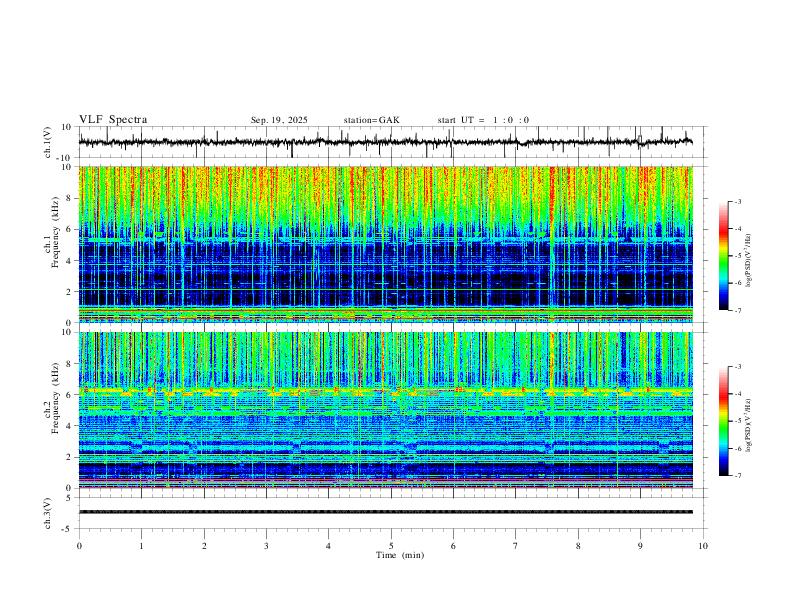Click the ch.1 spectrogram panel

click(385, 244)
